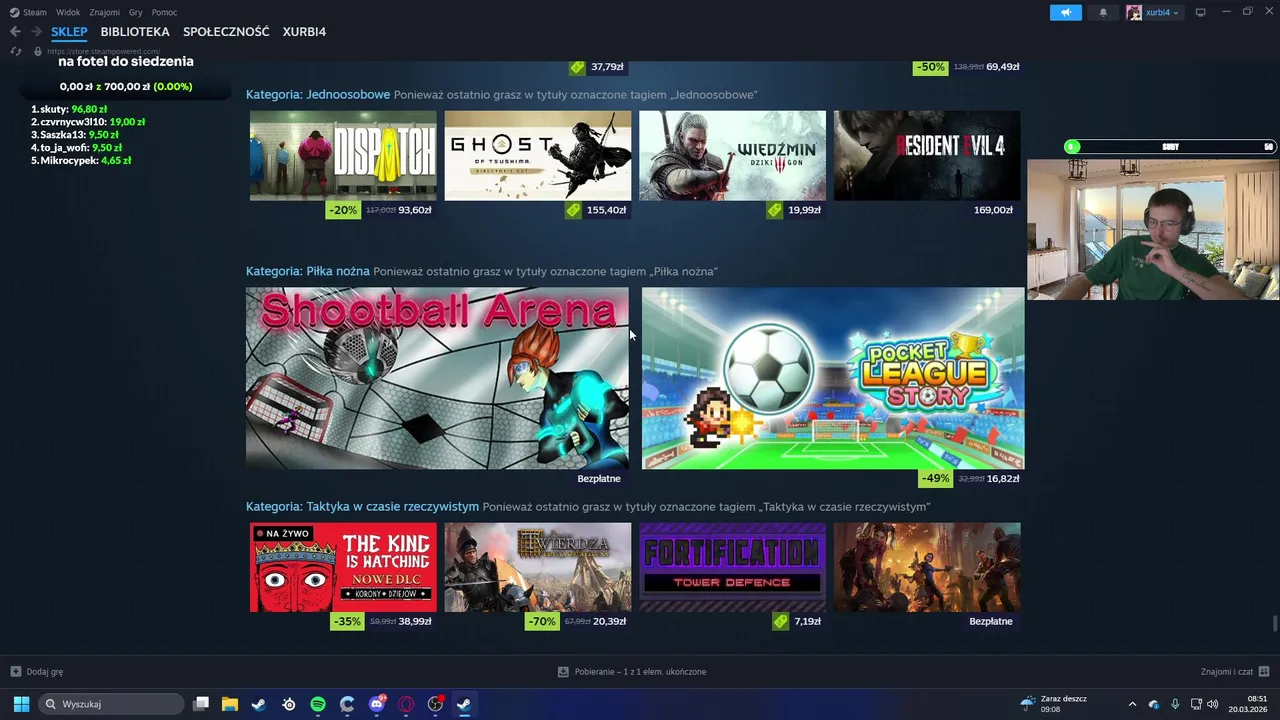Open the Wiedźmin 3 Dziki Gon capsule
The width and height of the screenshot is (1280, 720).
click(733, 155)
